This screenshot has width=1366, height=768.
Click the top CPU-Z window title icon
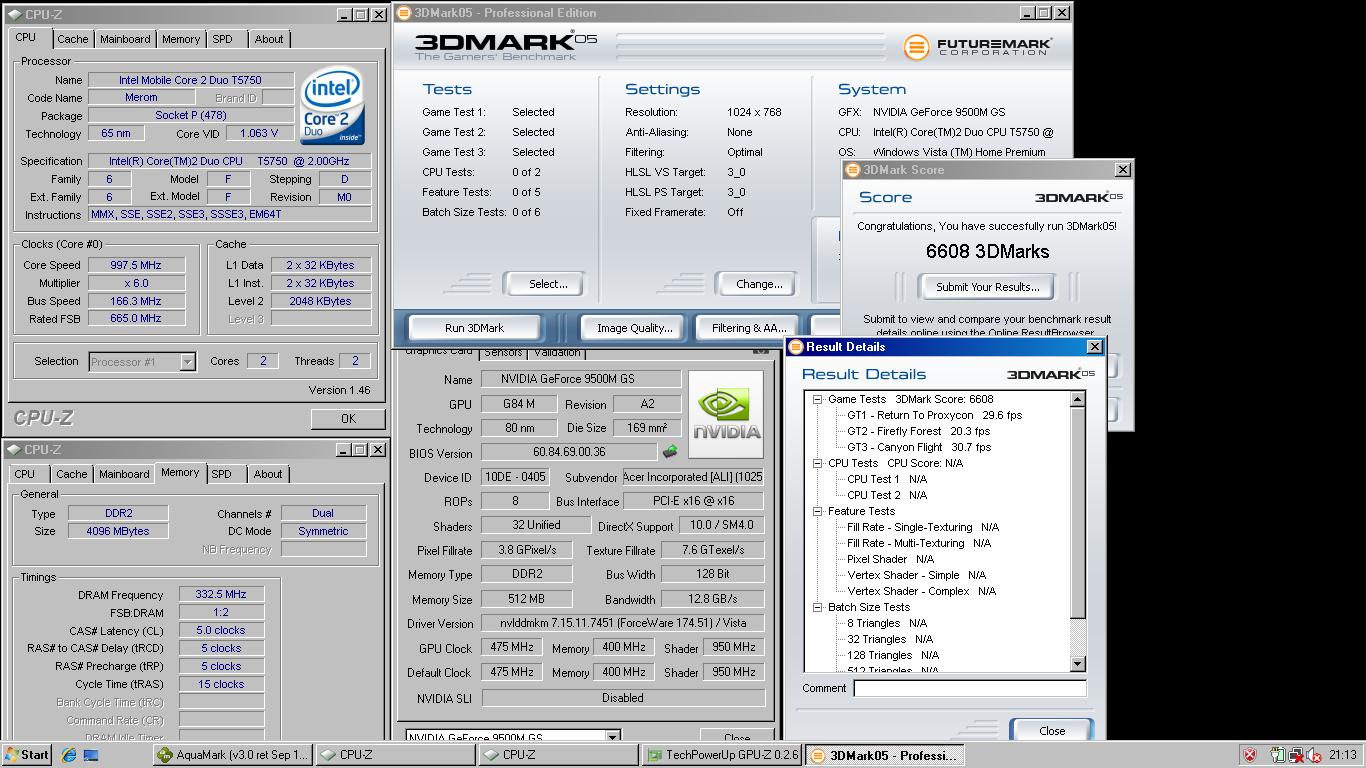point(14,15)
